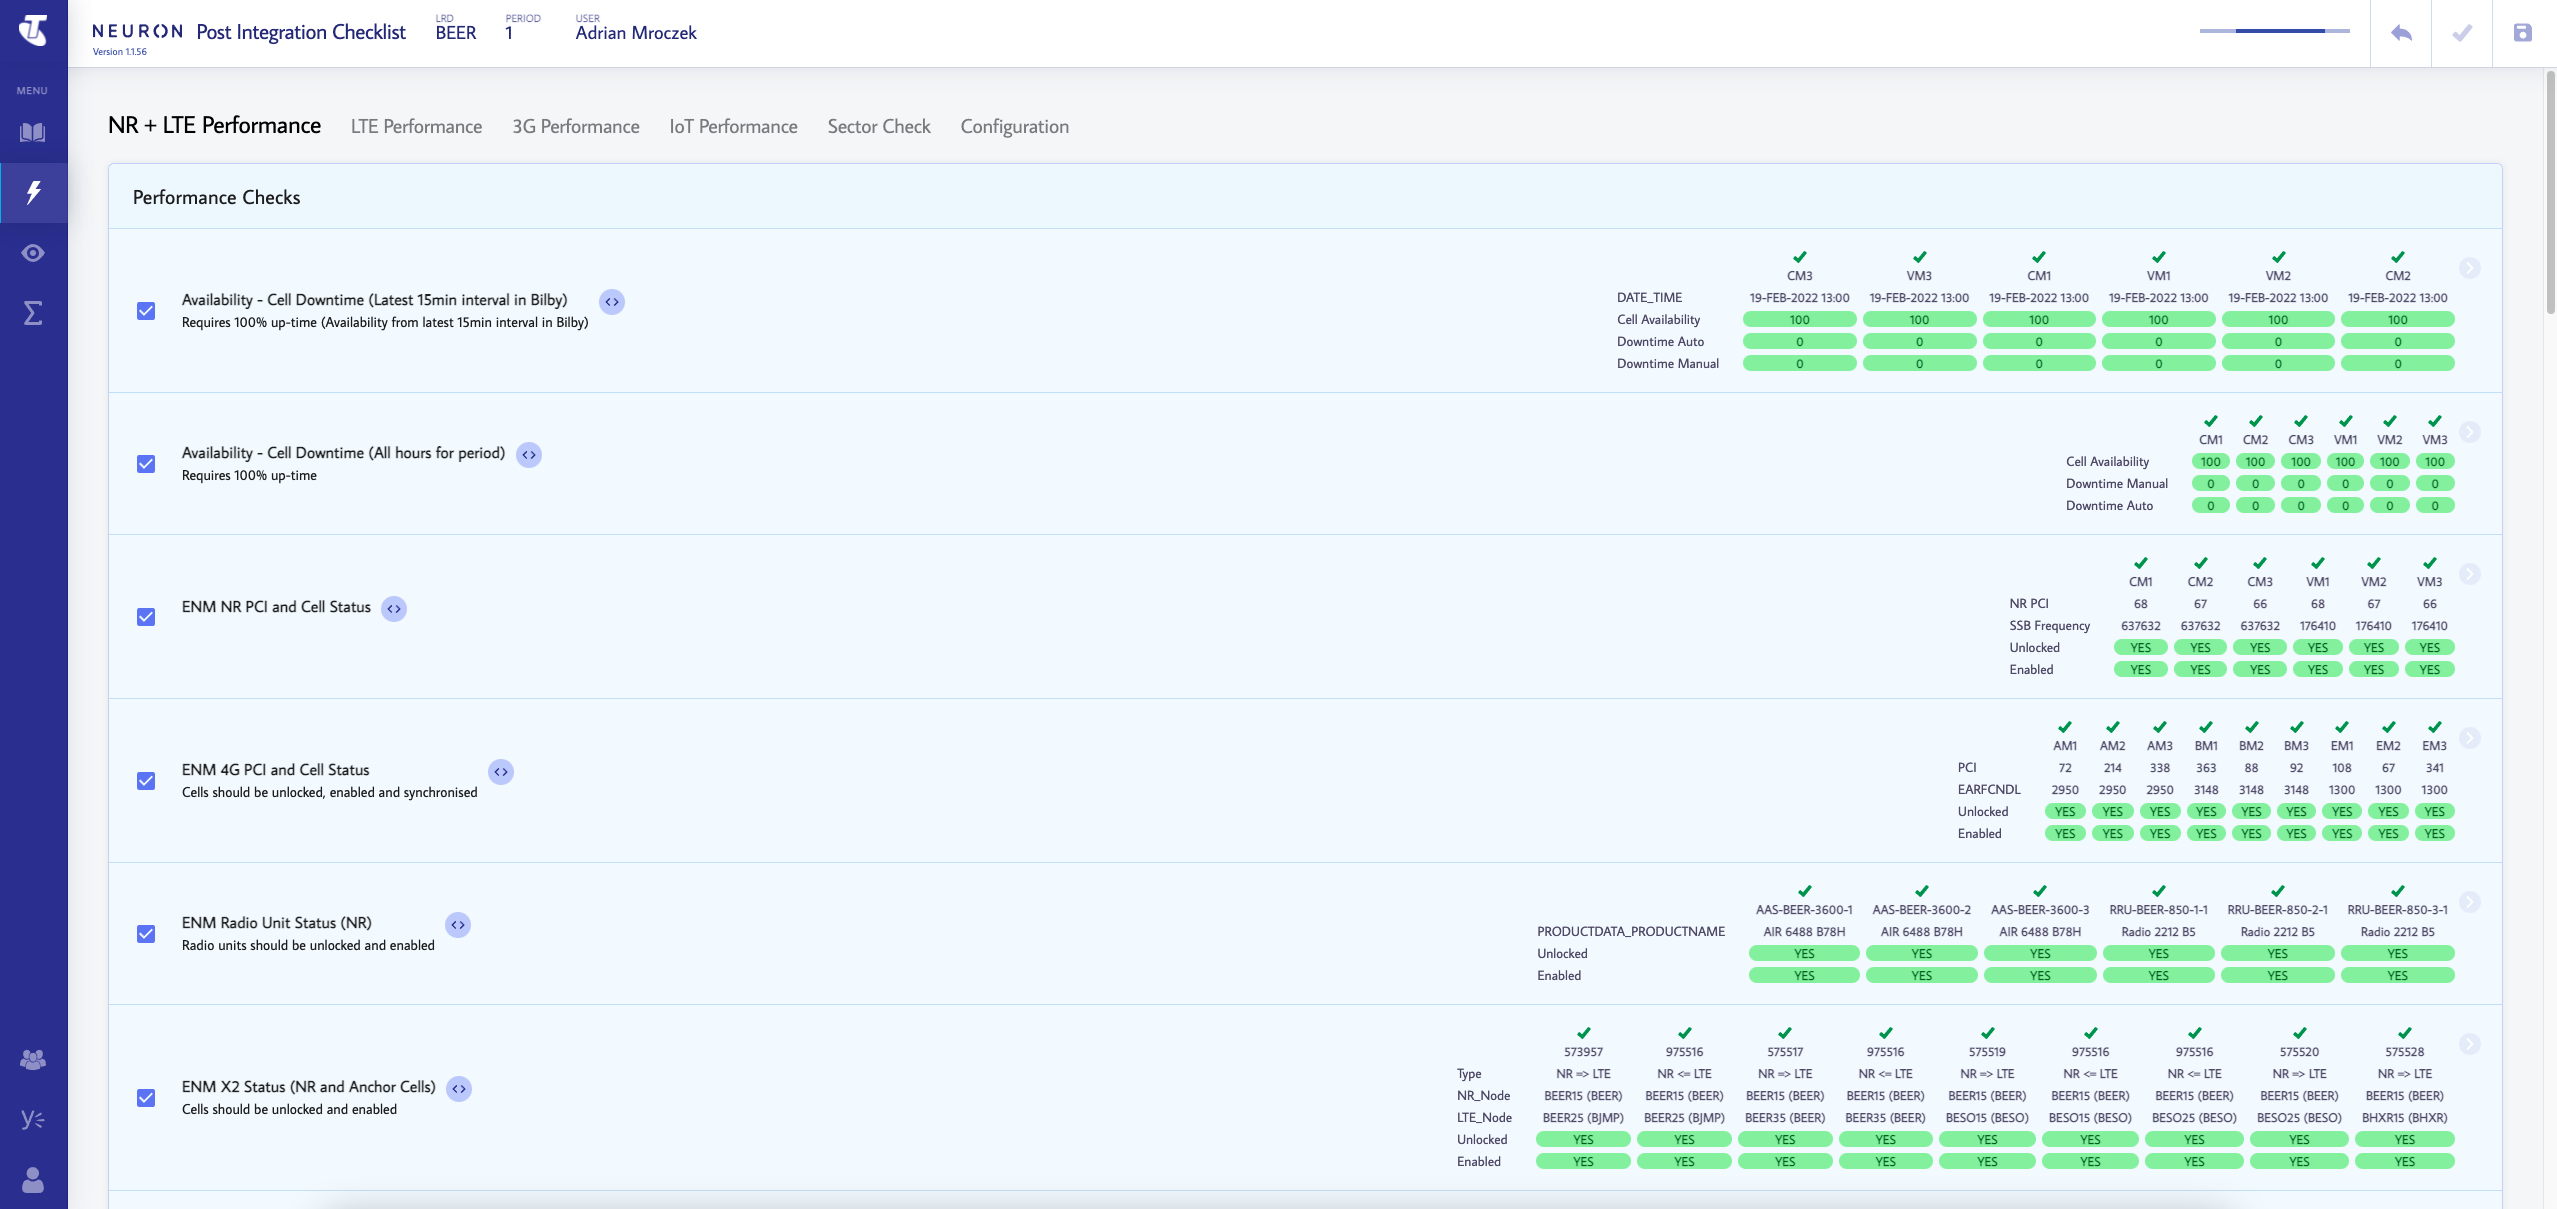Screen dimensions: 2557x1209
Task: Click the green check above RRU-BEER-850-3-1
Action: click(2397, 891)
